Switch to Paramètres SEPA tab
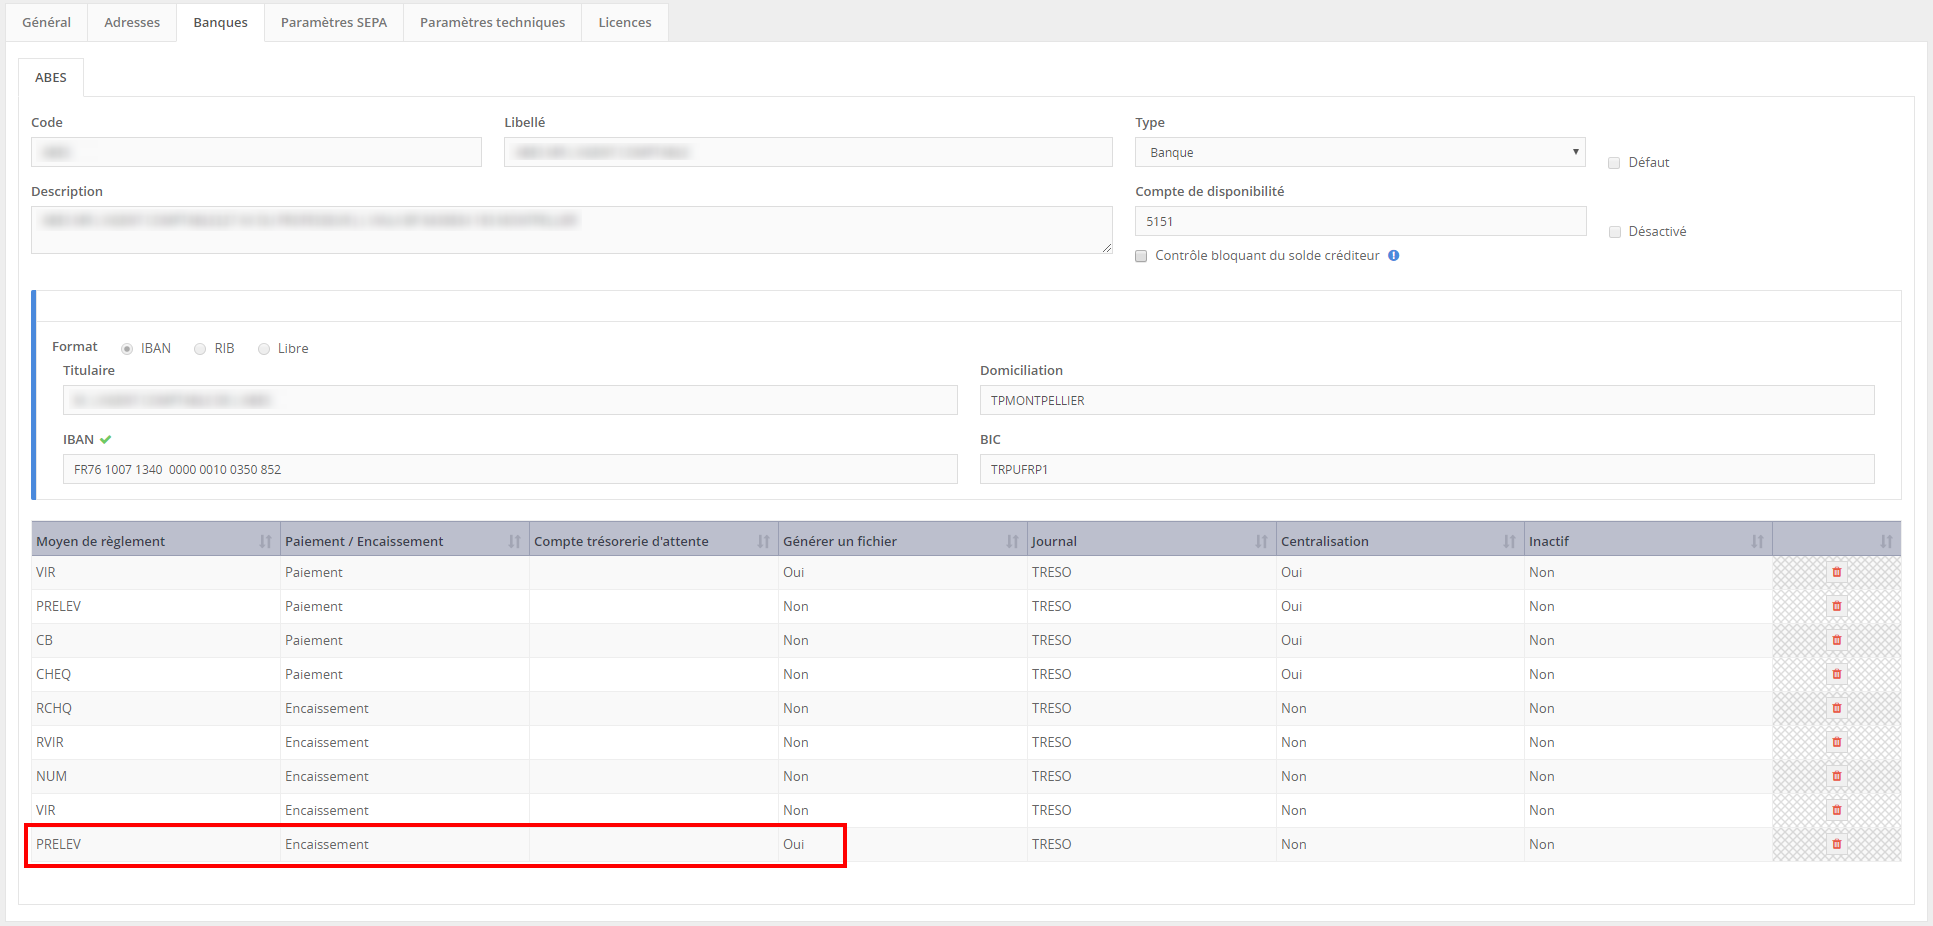The height and width of the screenshot is (926, 1933). (x=333, y=22)
